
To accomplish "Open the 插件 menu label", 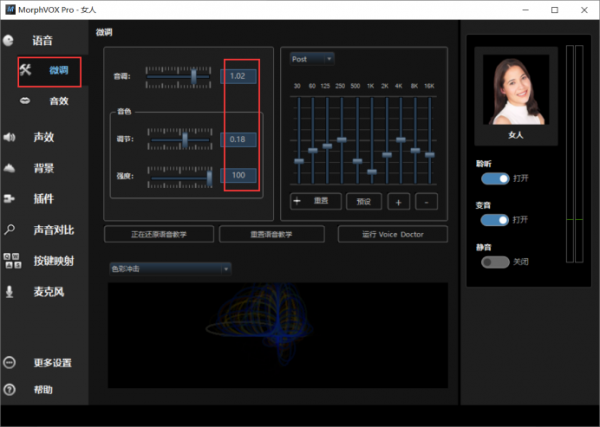I will pyautogui.click(x=44, y=199).
